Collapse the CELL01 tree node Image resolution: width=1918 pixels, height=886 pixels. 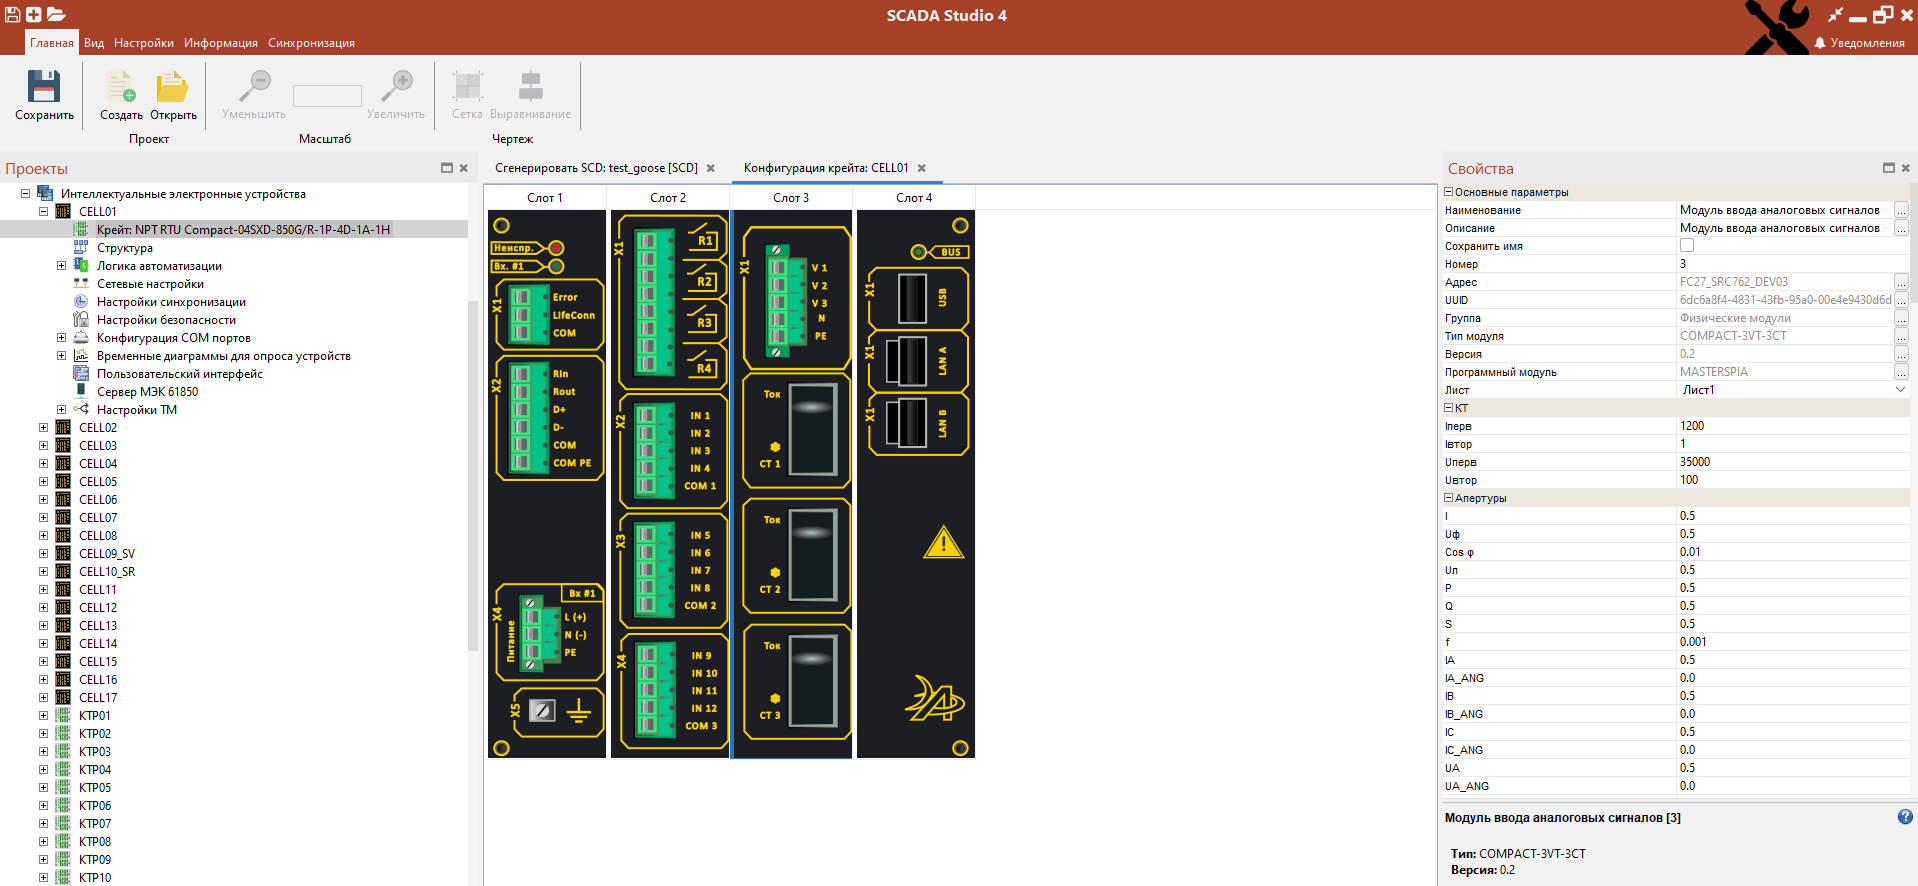(43, 211)
